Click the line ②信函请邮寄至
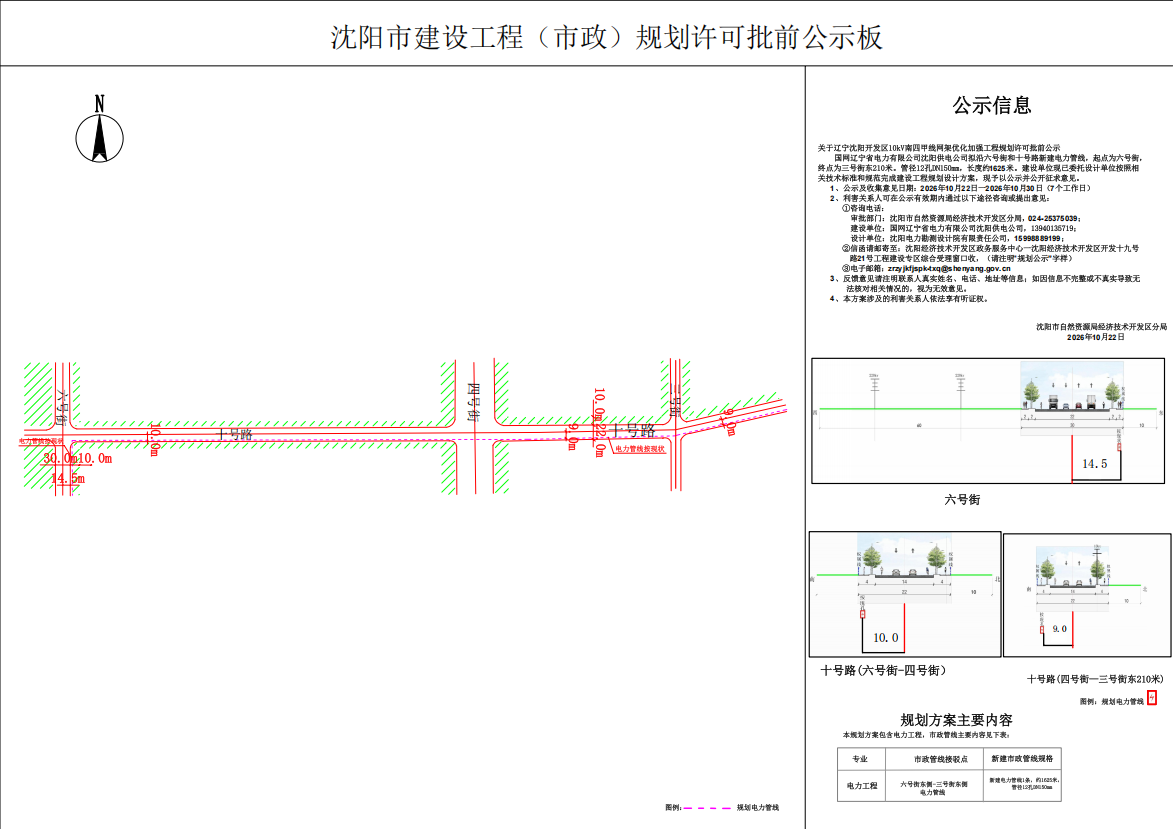This screenshot has height=829, width=1173. click(x=990, y=248)
